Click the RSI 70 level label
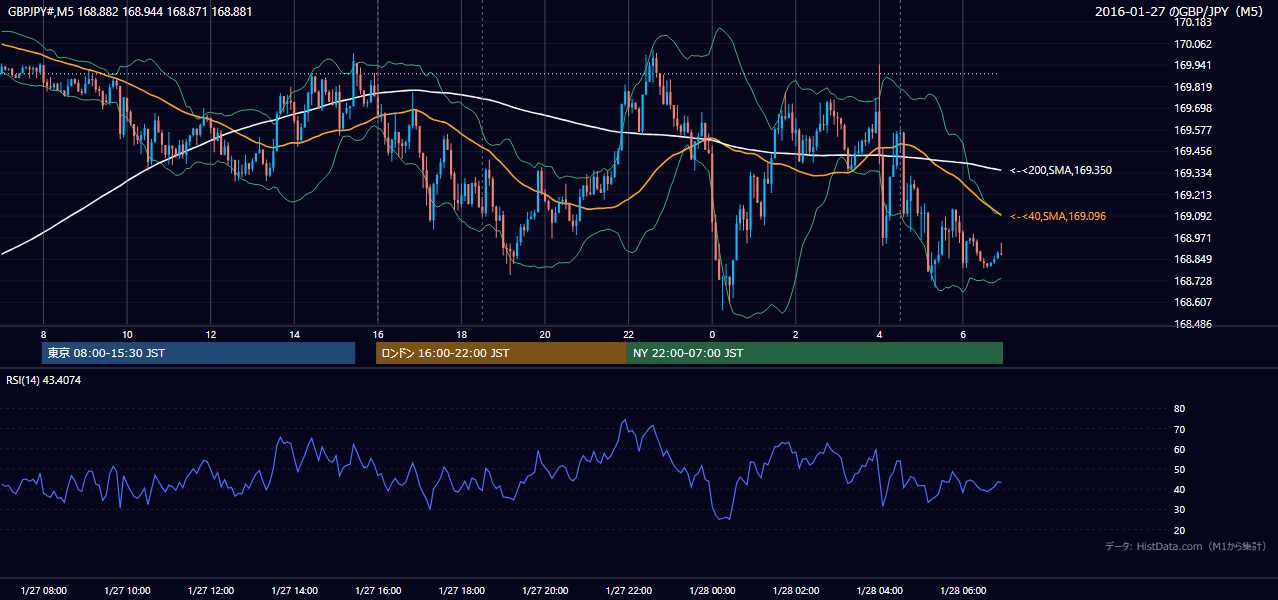 click(x=1179, y=430)
